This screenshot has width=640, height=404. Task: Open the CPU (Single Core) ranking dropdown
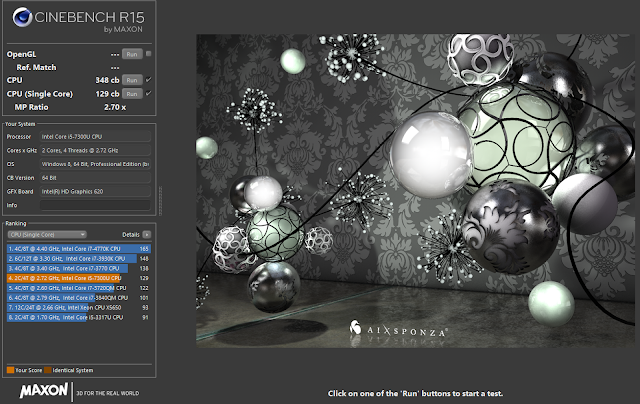pyautogui.click(x=47, y=235)
